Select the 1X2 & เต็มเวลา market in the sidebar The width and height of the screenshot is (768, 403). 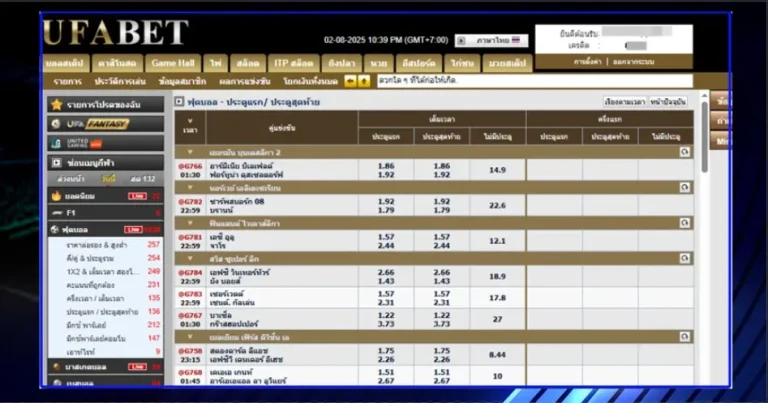click(105, 271)
